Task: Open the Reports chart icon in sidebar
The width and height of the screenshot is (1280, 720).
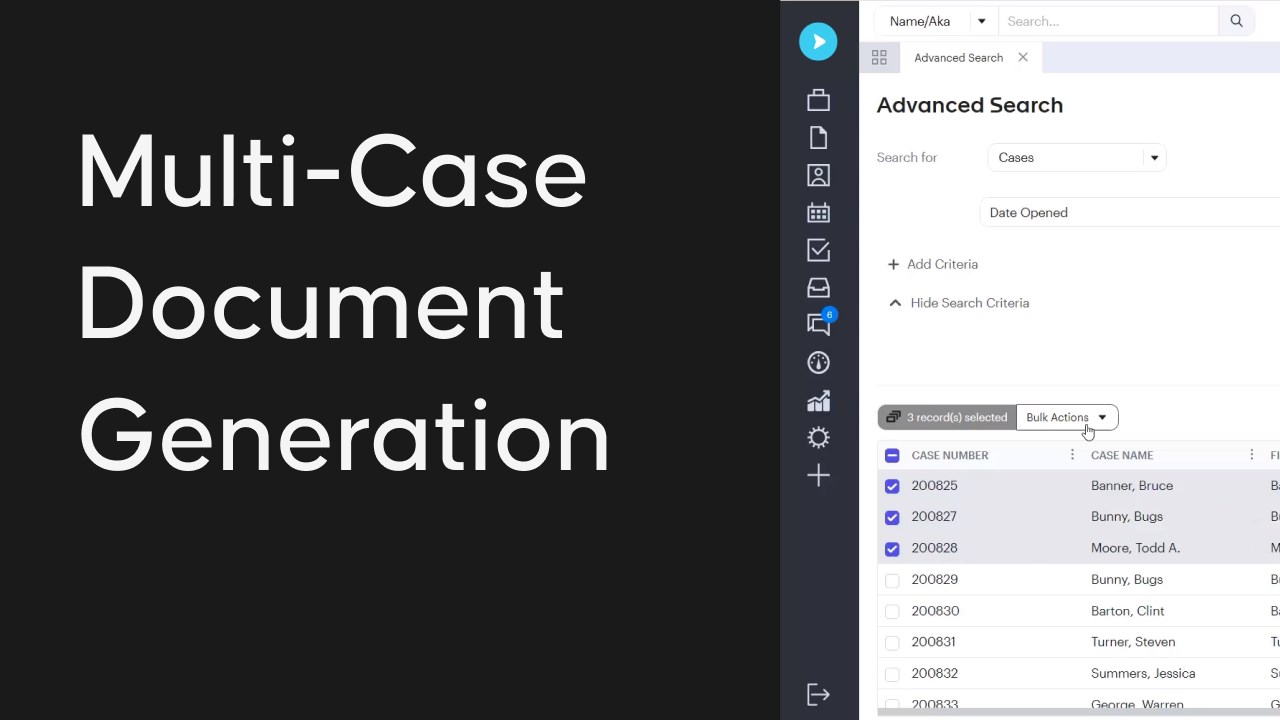Action: (x=818, y=400)
